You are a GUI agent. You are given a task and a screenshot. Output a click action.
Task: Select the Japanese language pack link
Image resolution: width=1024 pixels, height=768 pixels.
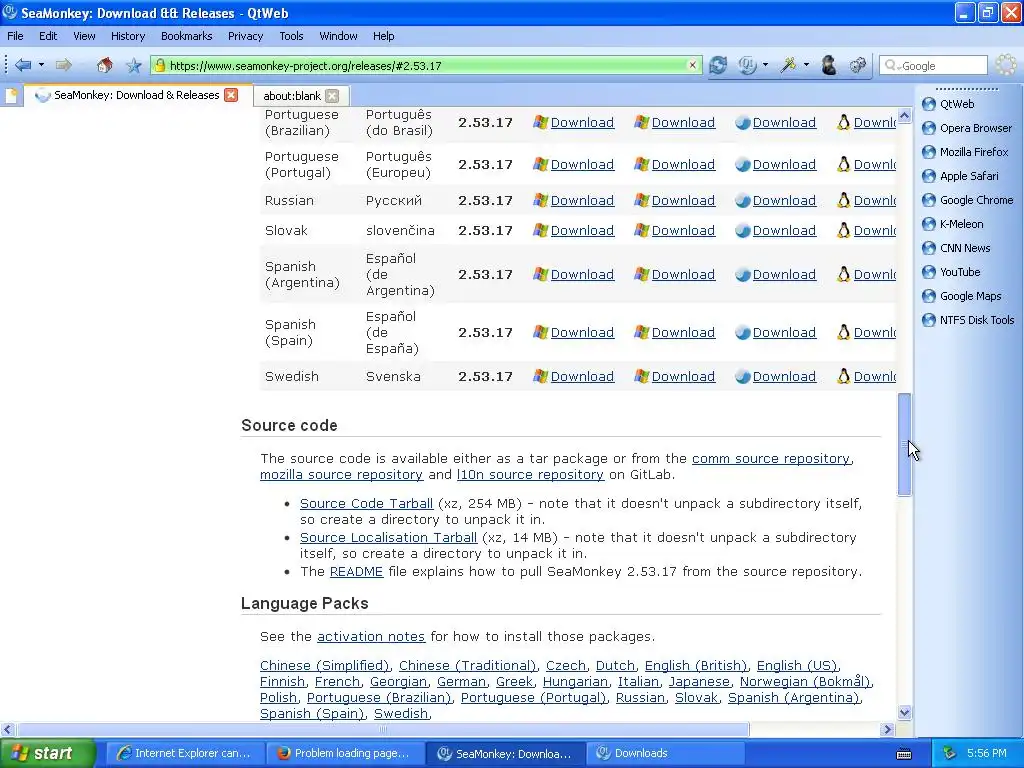pos(699,682)
